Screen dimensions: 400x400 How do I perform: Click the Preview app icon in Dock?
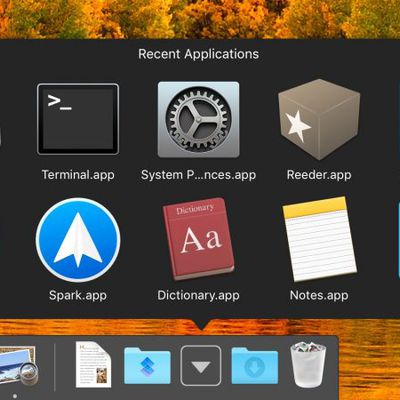pos(18,367)
